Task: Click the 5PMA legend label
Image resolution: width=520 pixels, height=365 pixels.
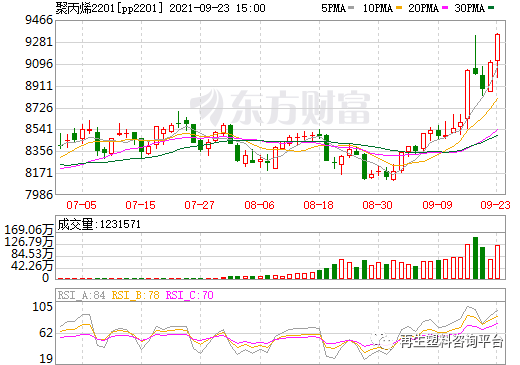Action: click(x=333, y=8)
